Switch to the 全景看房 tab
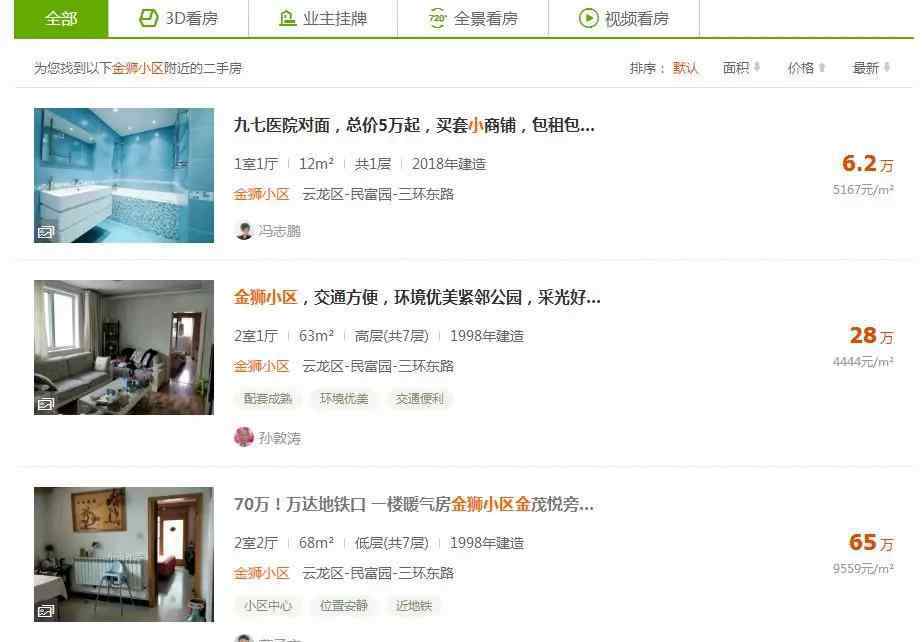The height and width of the screenshot is (642, 922). 473,19
